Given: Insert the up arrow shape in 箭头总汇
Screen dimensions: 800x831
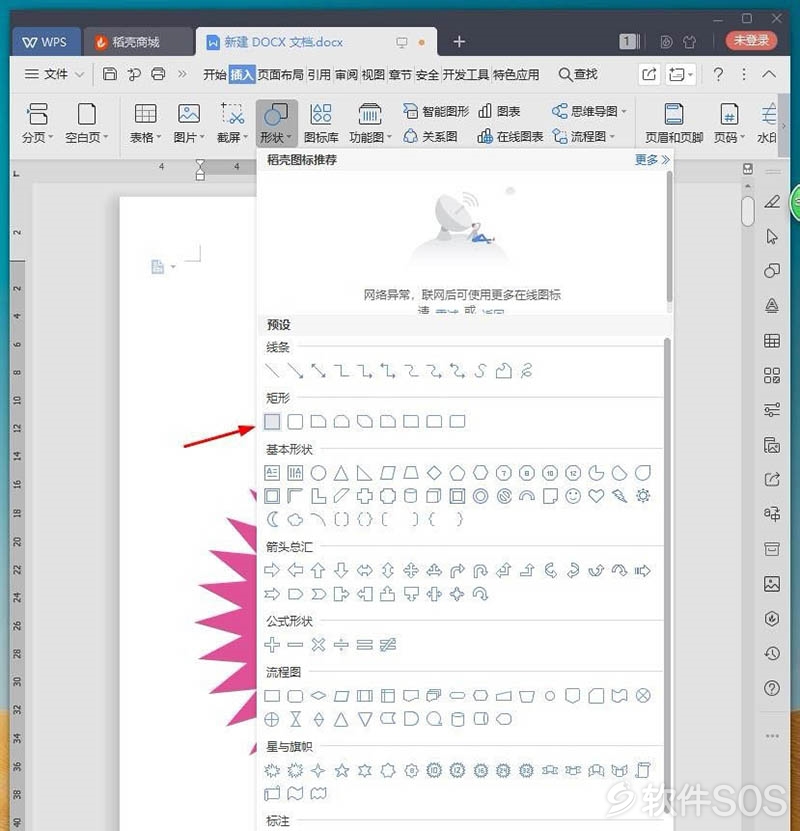Looking at the screenshot, I should 318,570.
